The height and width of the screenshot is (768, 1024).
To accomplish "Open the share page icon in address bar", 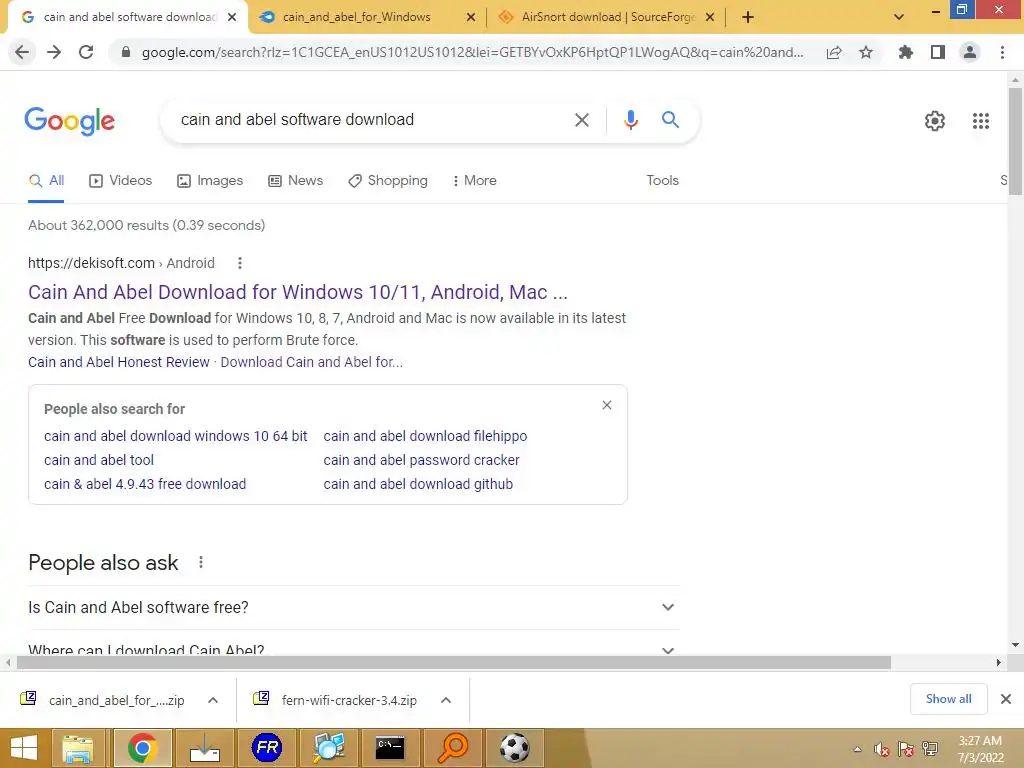I will (x=834, y=53).
